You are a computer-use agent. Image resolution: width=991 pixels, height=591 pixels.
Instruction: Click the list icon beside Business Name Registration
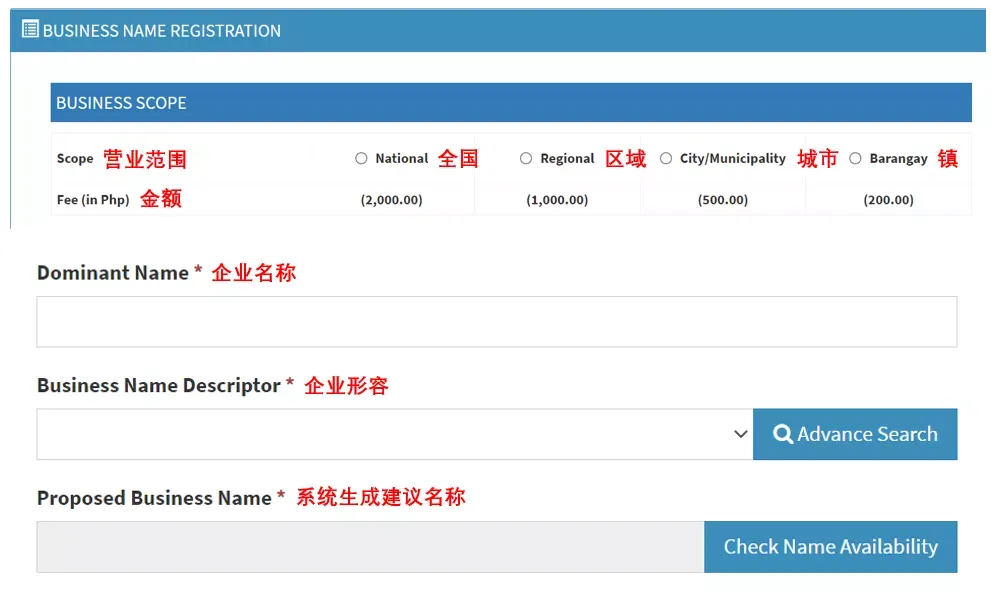pyautogui.click(x=30, y=29)
